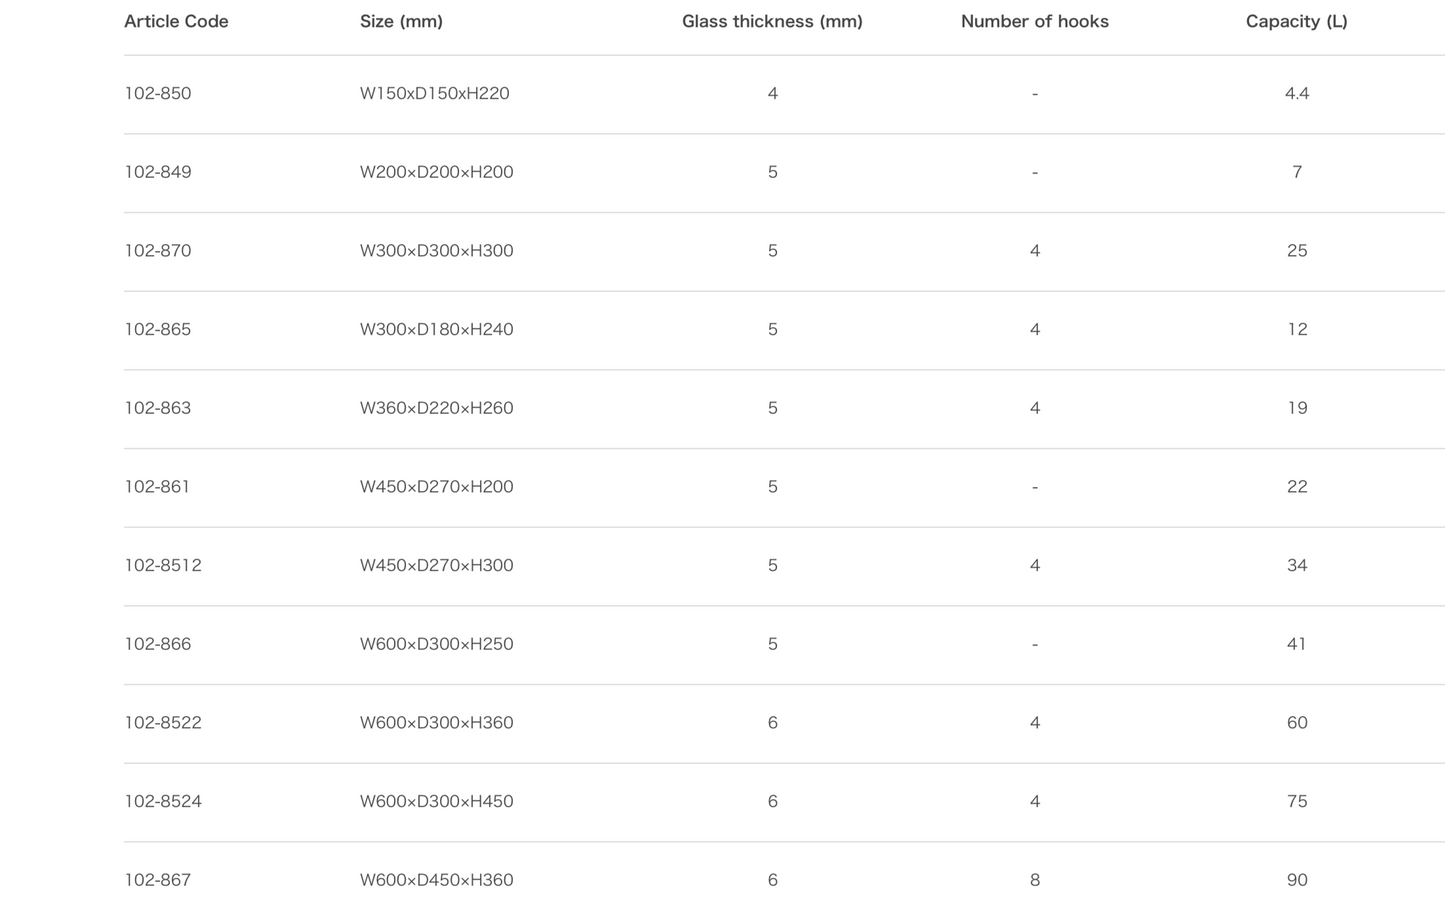Screen dimensions: 1445x904
Task: Click the capacity value 4.4
Action: click(x=1297, y=93)
